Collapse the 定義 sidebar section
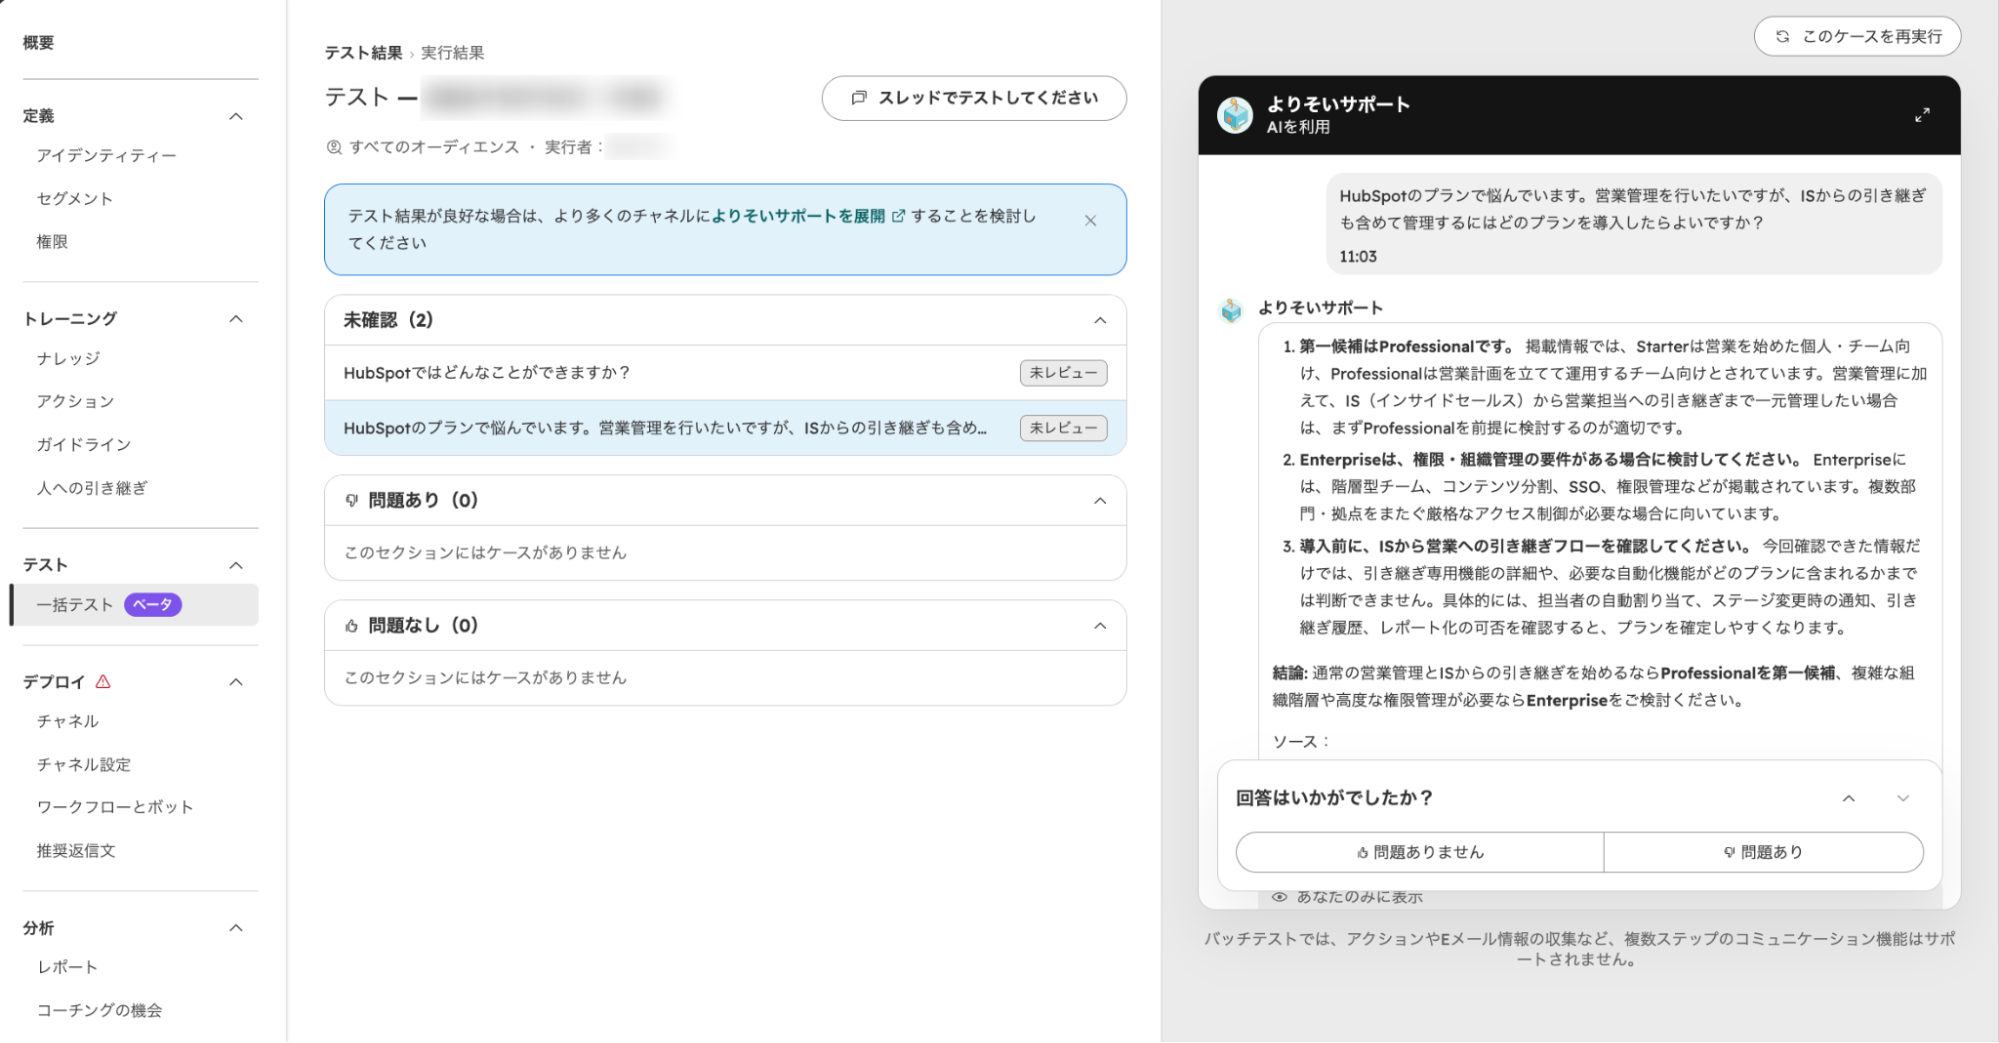 (x=236, y=116)
